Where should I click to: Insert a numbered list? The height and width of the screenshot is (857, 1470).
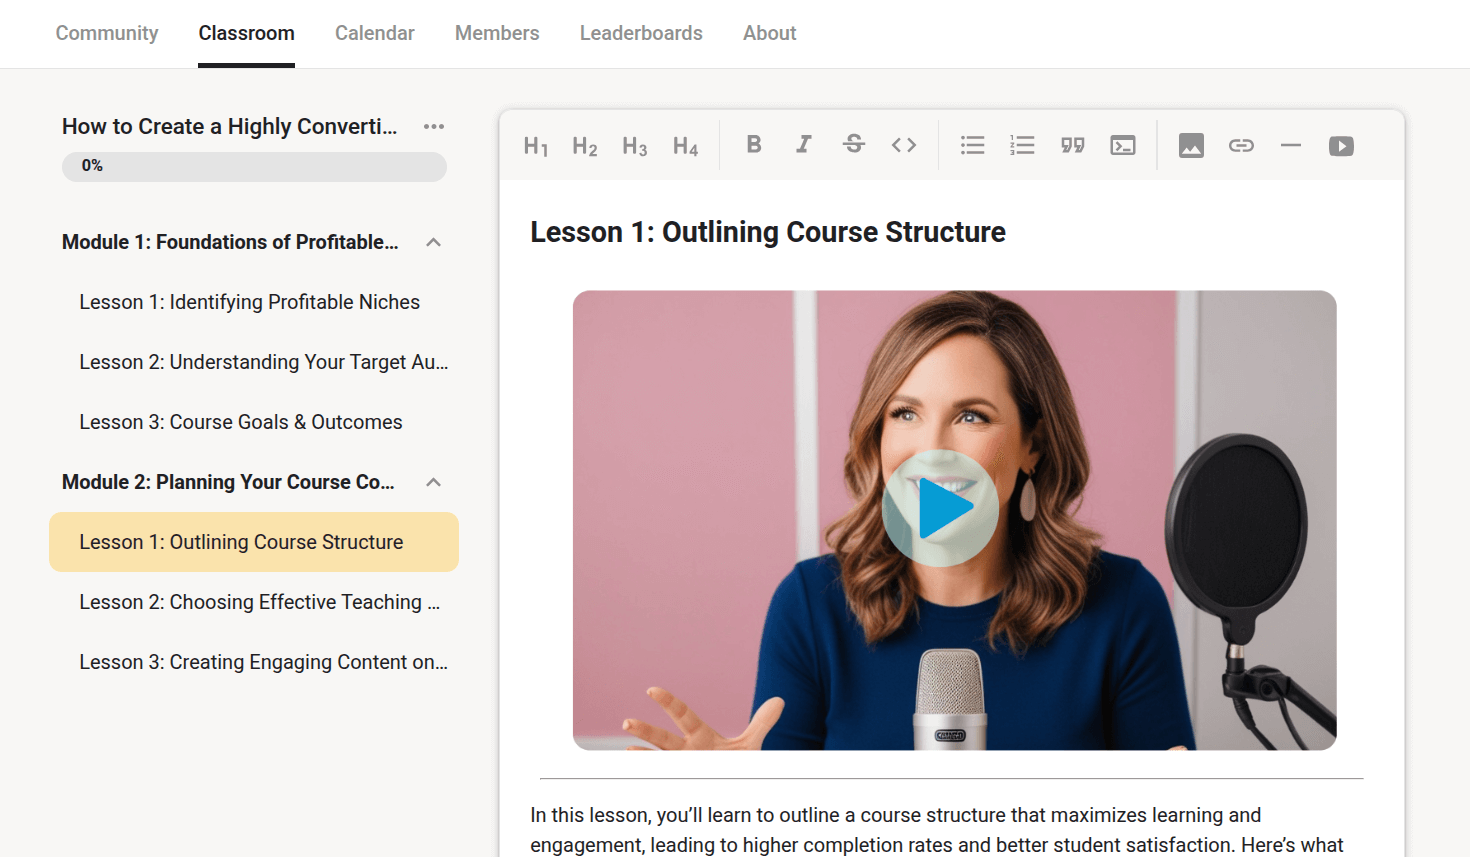coord(1022,146)
